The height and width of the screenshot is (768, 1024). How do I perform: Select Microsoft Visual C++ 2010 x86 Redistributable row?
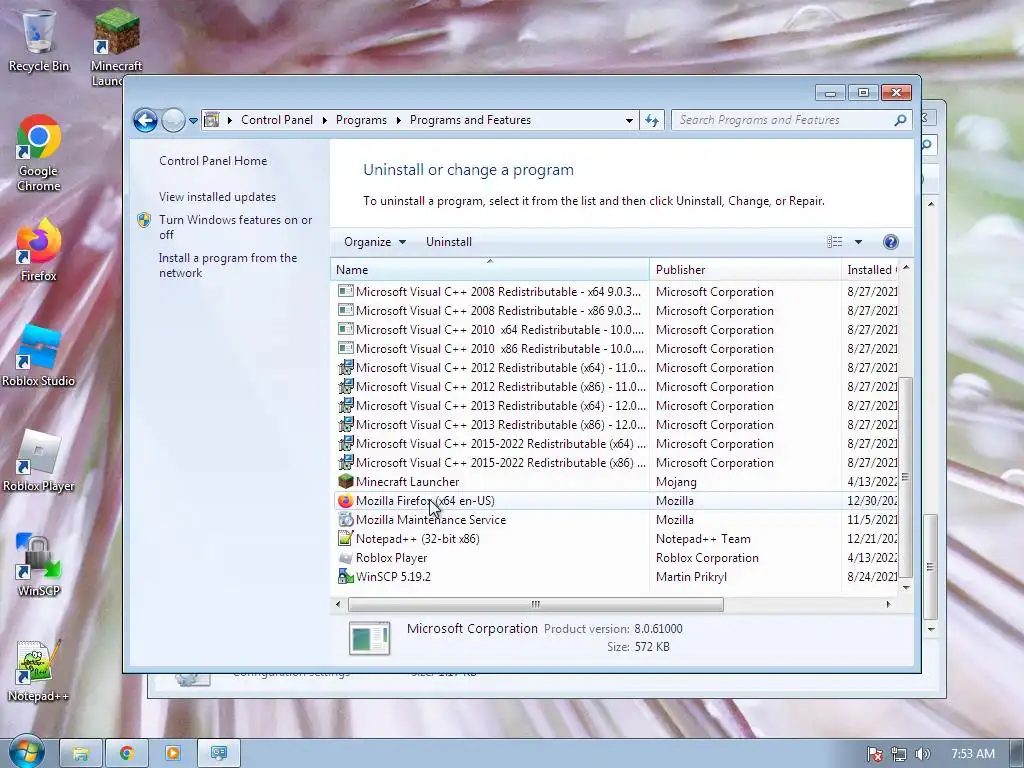click(617, 348)
